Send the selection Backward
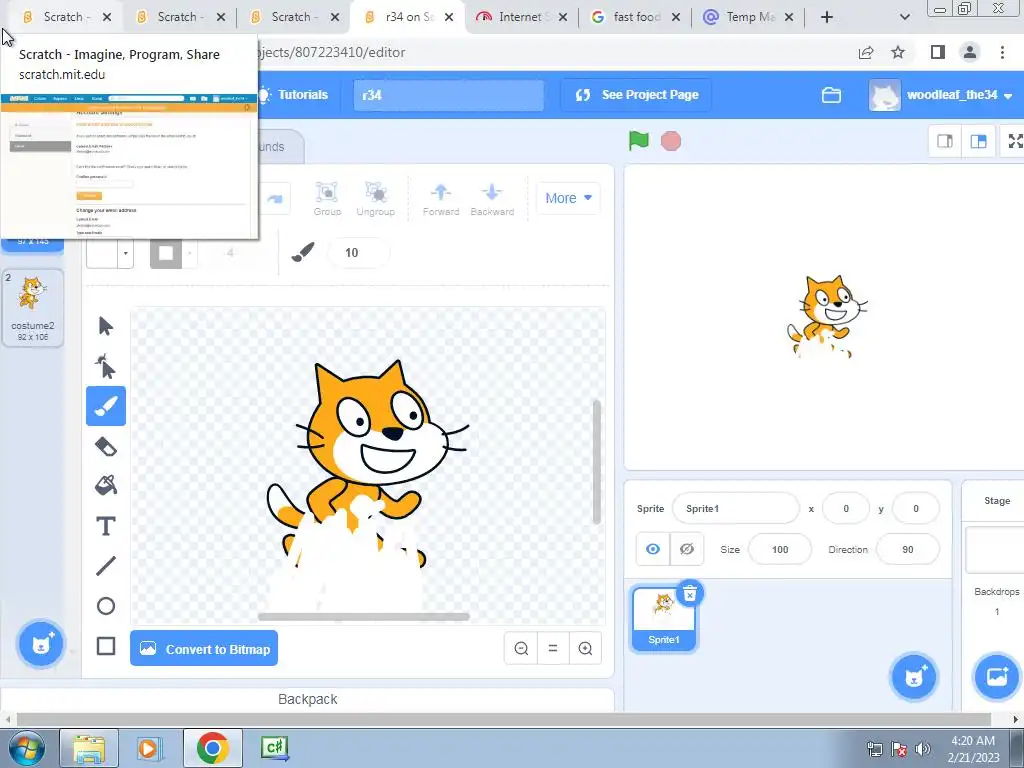Viewport: 1024px width, 768px height. 492,199
